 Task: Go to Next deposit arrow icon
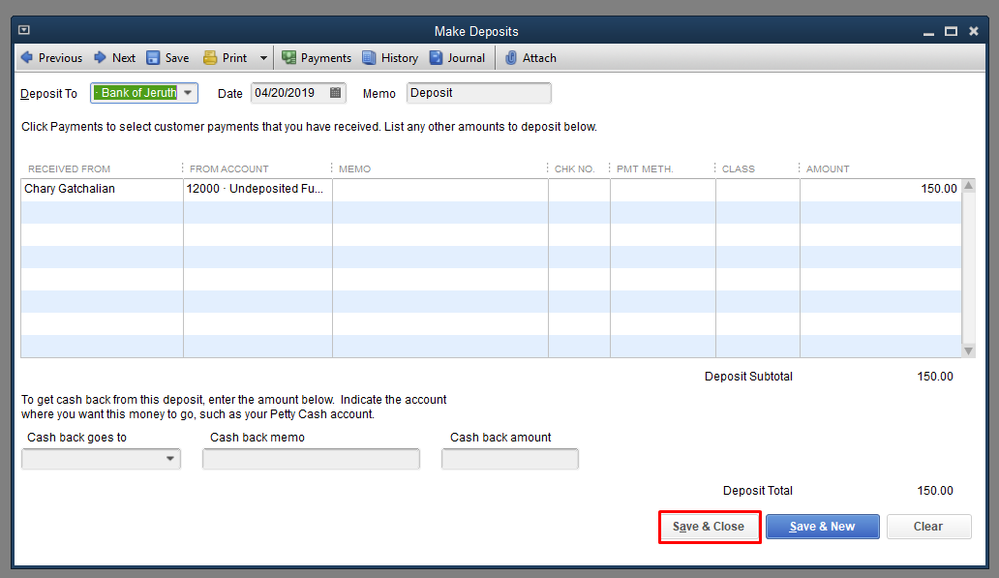click(x=100, y=57)
